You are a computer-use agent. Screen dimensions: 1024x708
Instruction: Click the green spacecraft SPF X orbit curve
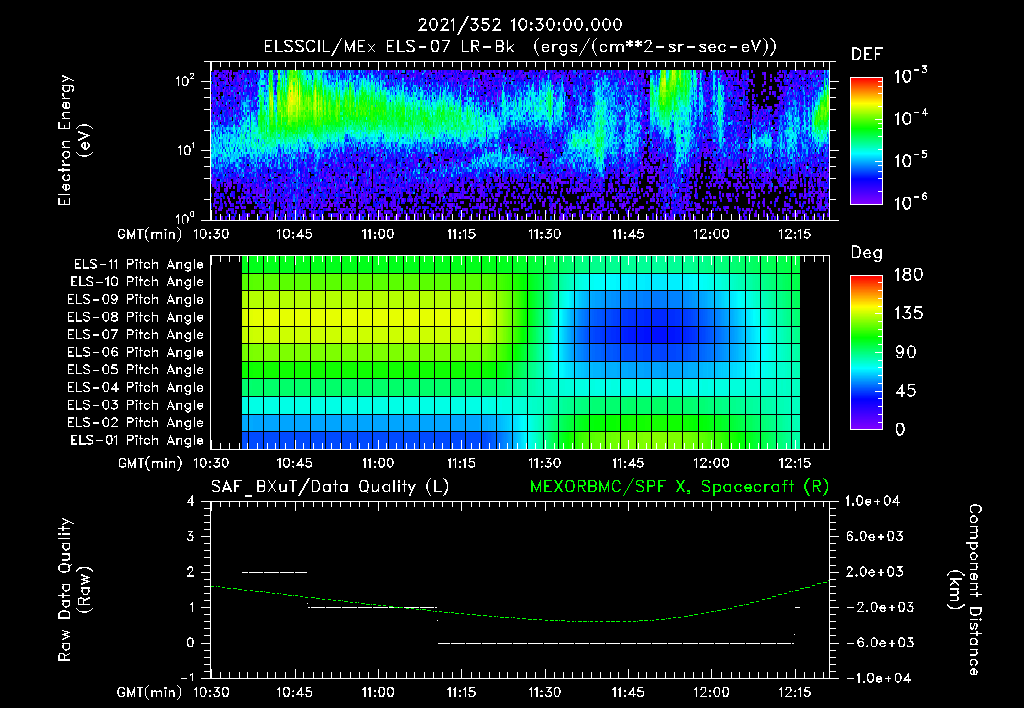point(520,617)
